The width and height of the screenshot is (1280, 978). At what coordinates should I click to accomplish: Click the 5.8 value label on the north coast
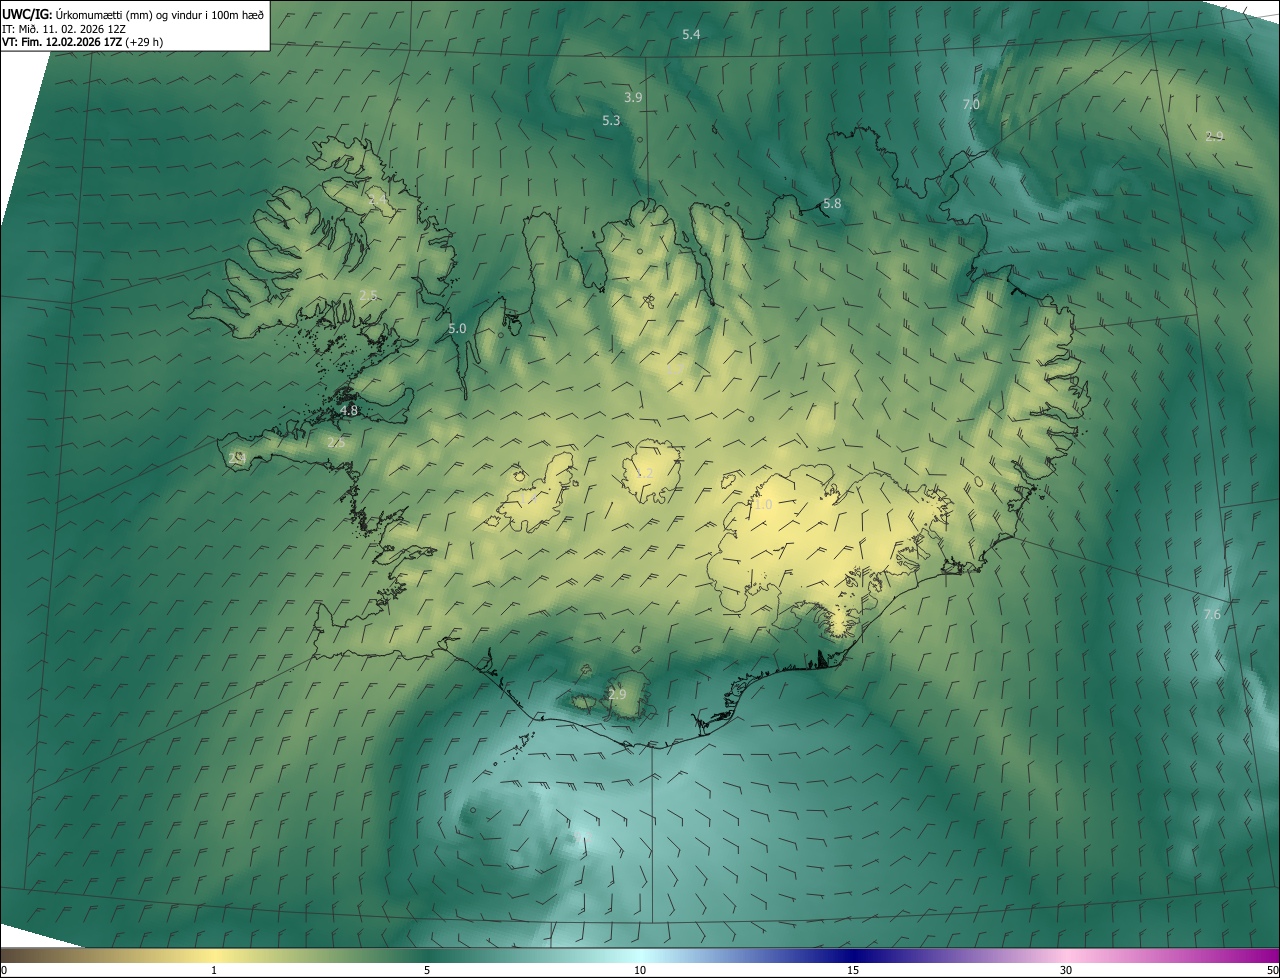832,203
